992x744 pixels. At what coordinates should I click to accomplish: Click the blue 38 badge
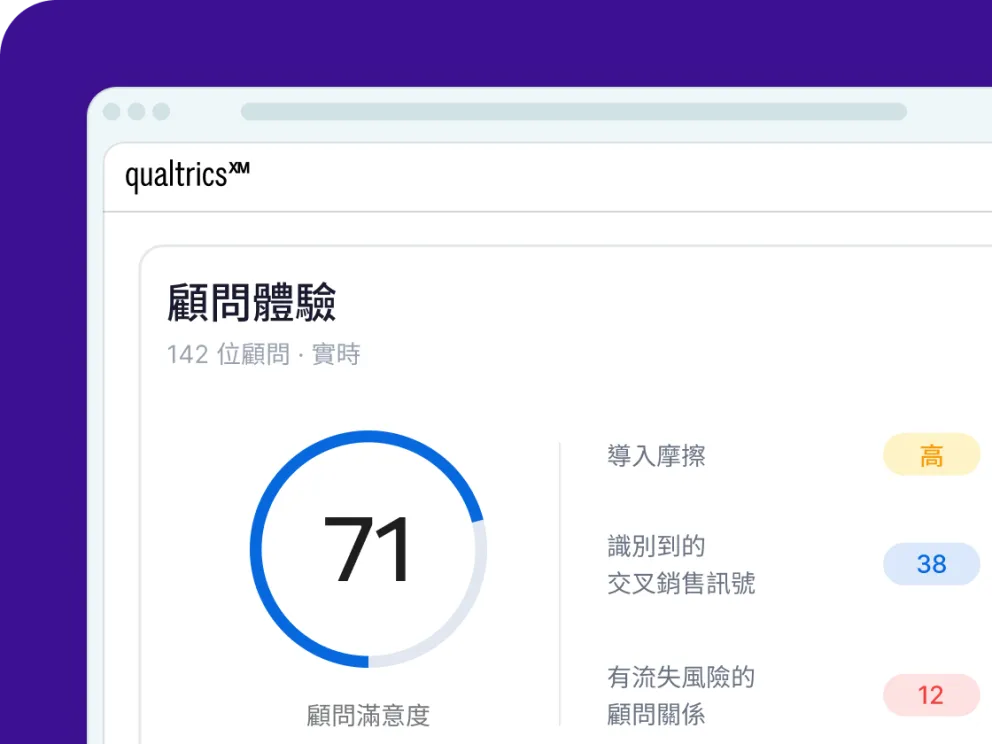(x=931, y=564)
